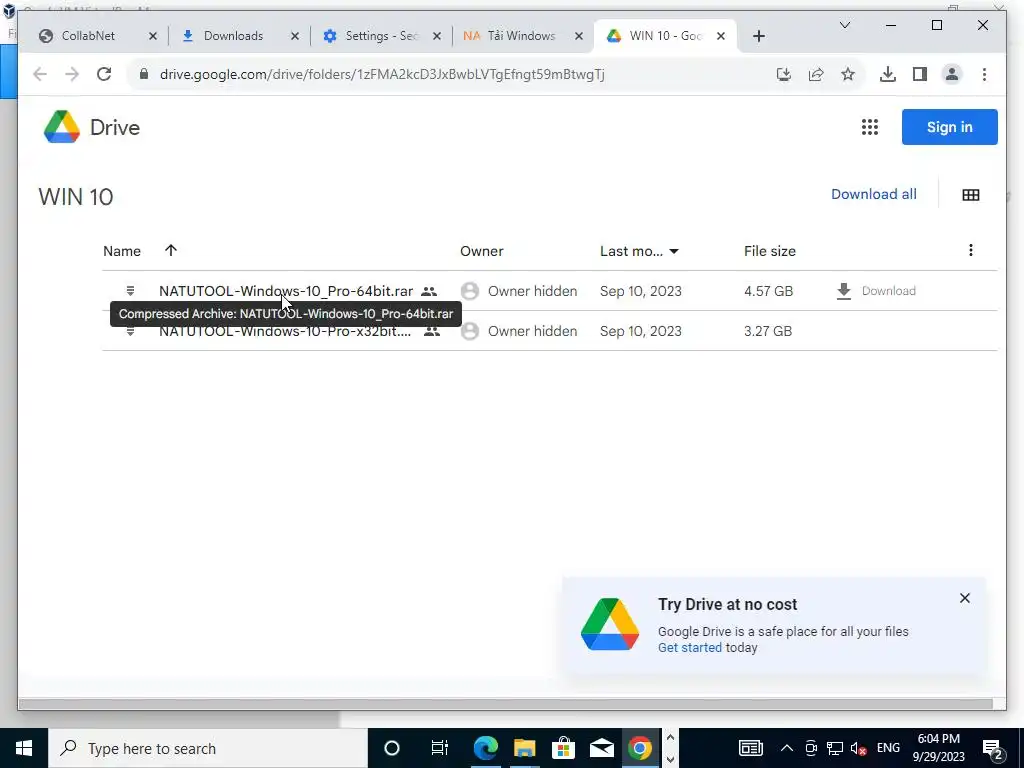The width and height of the screenshot is (1024, 768).
Task: Click the Get started link
Action: (x=690, y=648)
